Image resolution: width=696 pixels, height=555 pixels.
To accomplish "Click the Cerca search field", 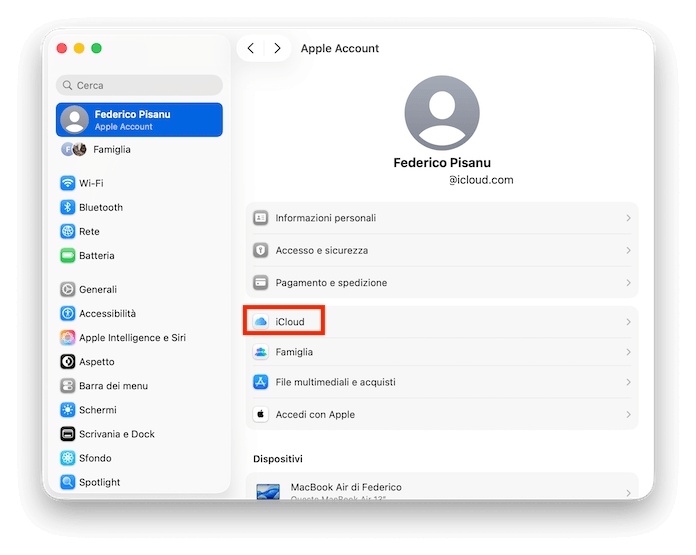I will pos(139,85).
